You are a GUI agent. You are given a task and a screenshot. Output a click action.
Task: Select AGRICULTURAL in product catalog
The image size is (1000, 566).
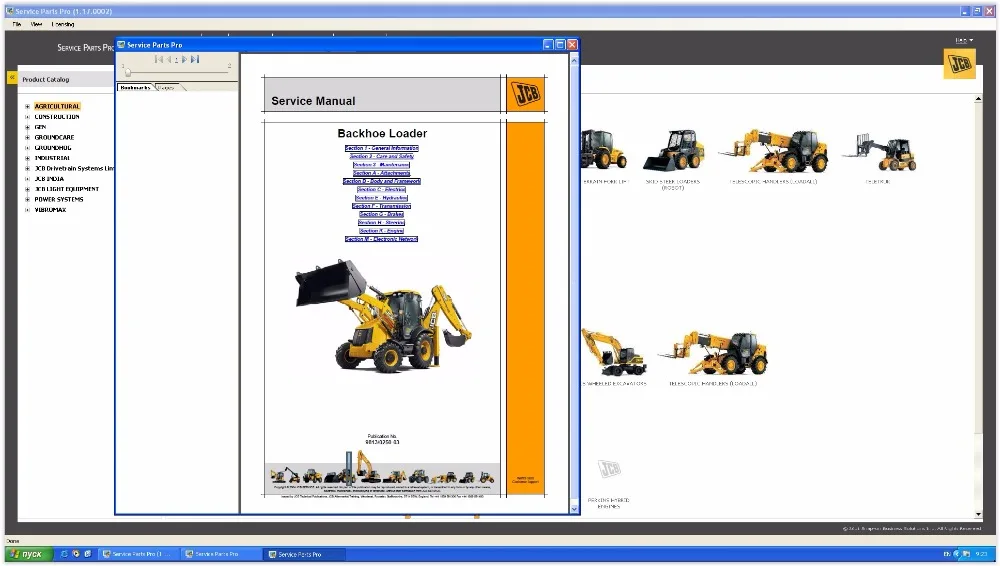pos(57,107)
